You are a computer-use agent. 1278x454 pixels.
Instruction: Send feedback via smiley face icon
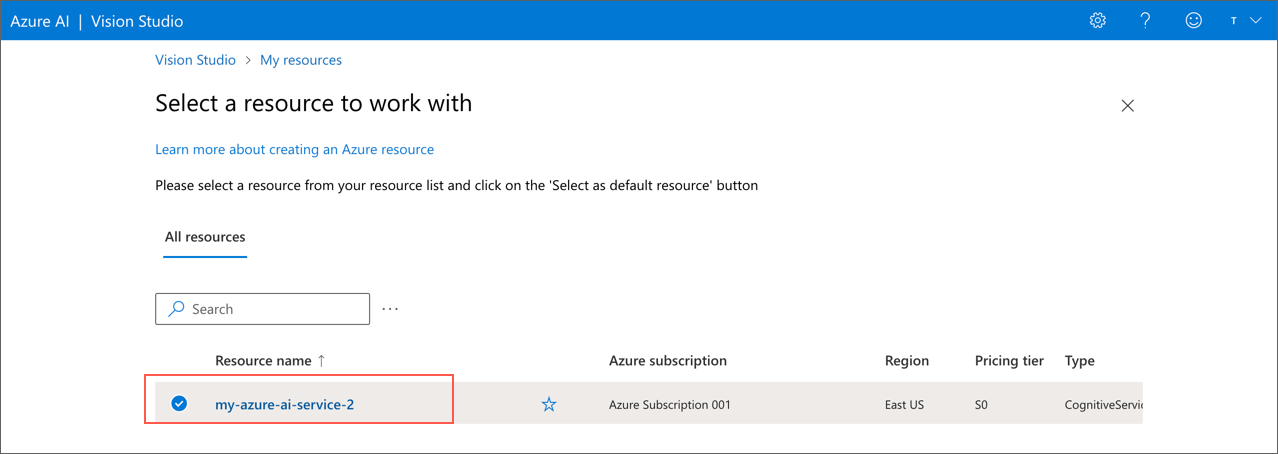click(x=1193, y=21)
